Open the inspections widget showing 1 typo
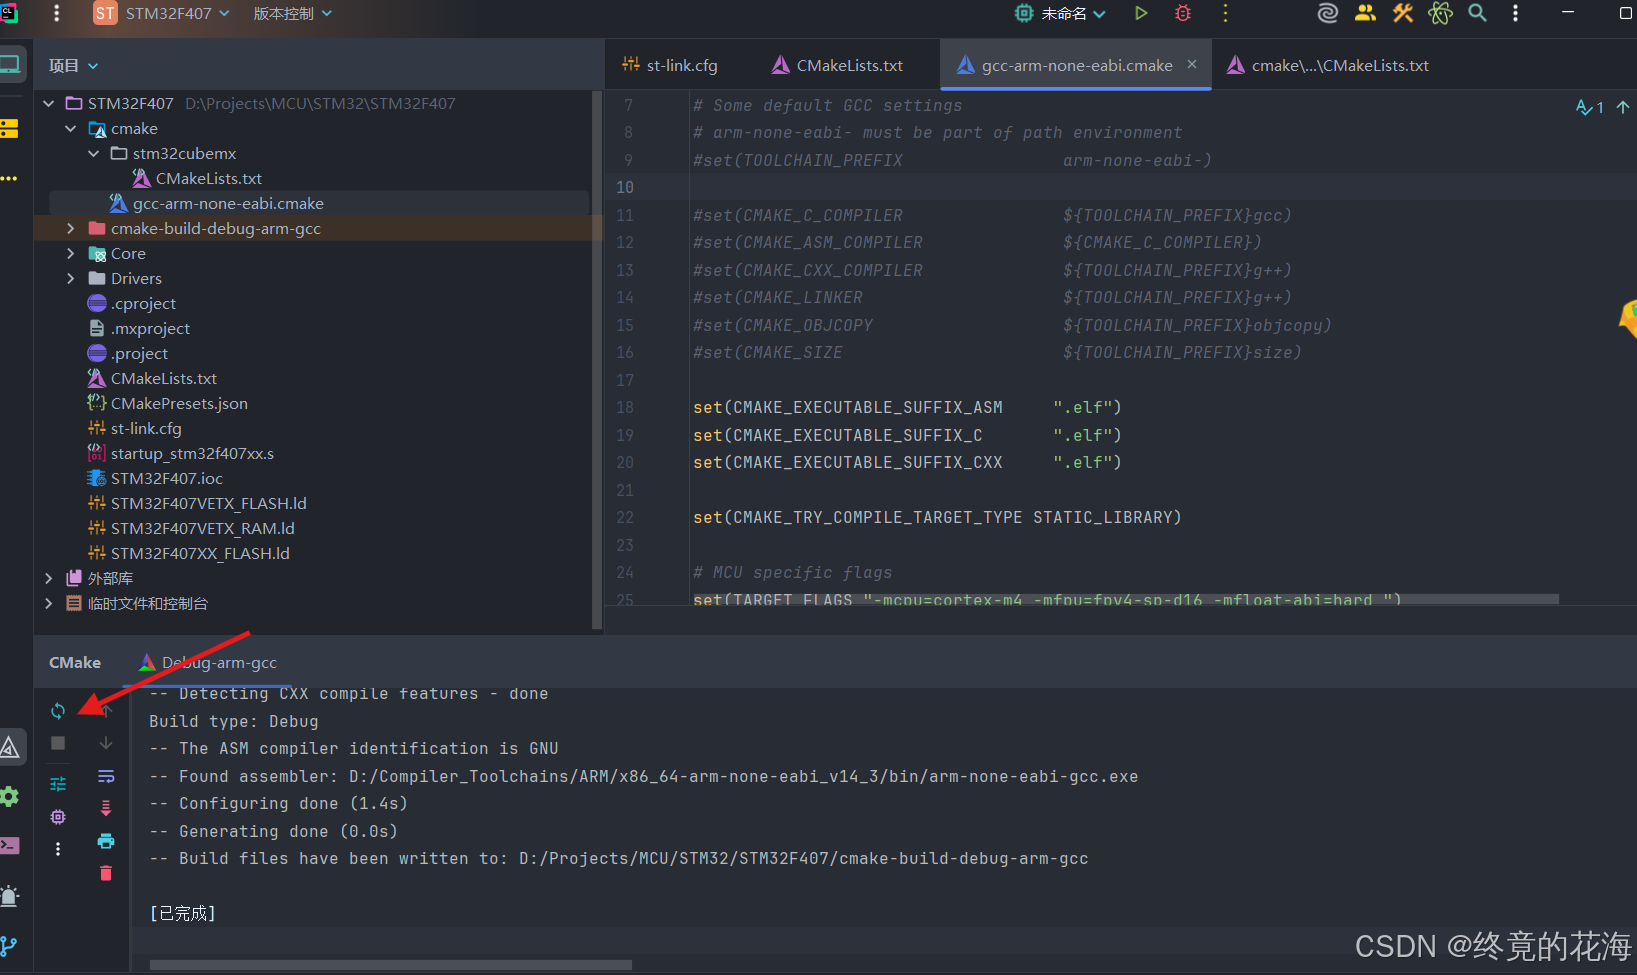 (1590, 107)
